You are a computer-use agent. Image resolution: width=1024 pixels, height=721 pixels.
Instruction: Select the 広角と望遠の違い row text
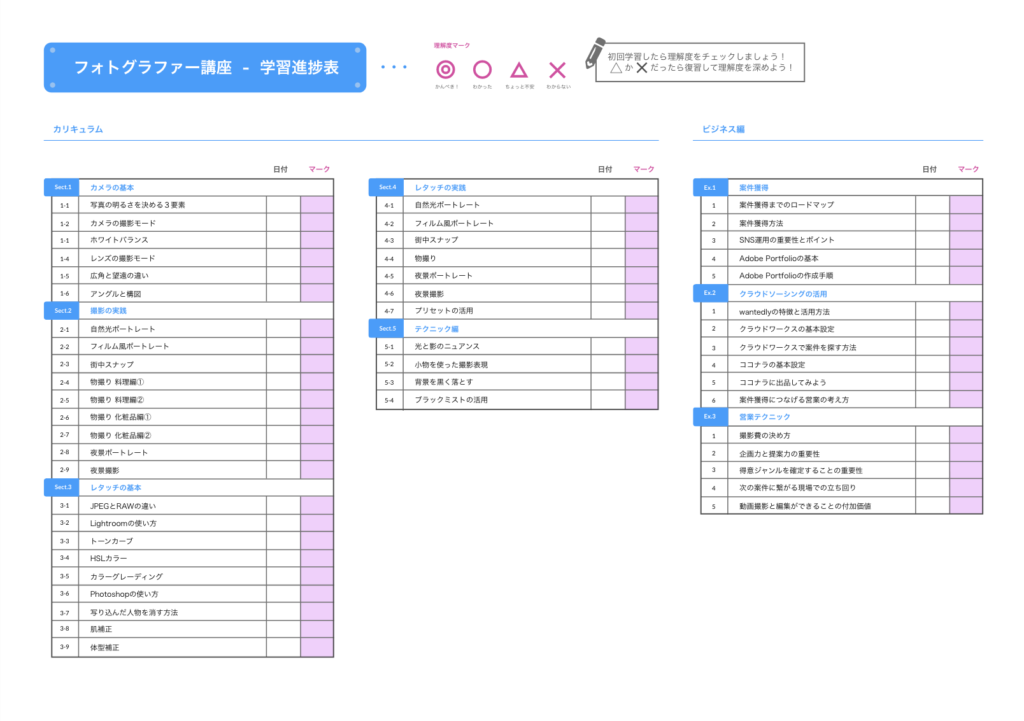[x=120, y=276]
